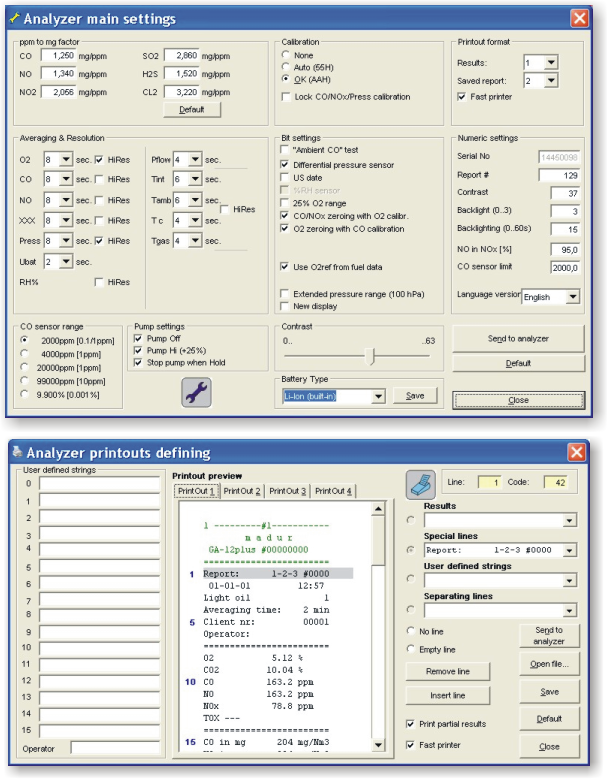The width and height of the screenshot is (608, 779).
Task: Click user defined string field 0
Action: (99, 483)
